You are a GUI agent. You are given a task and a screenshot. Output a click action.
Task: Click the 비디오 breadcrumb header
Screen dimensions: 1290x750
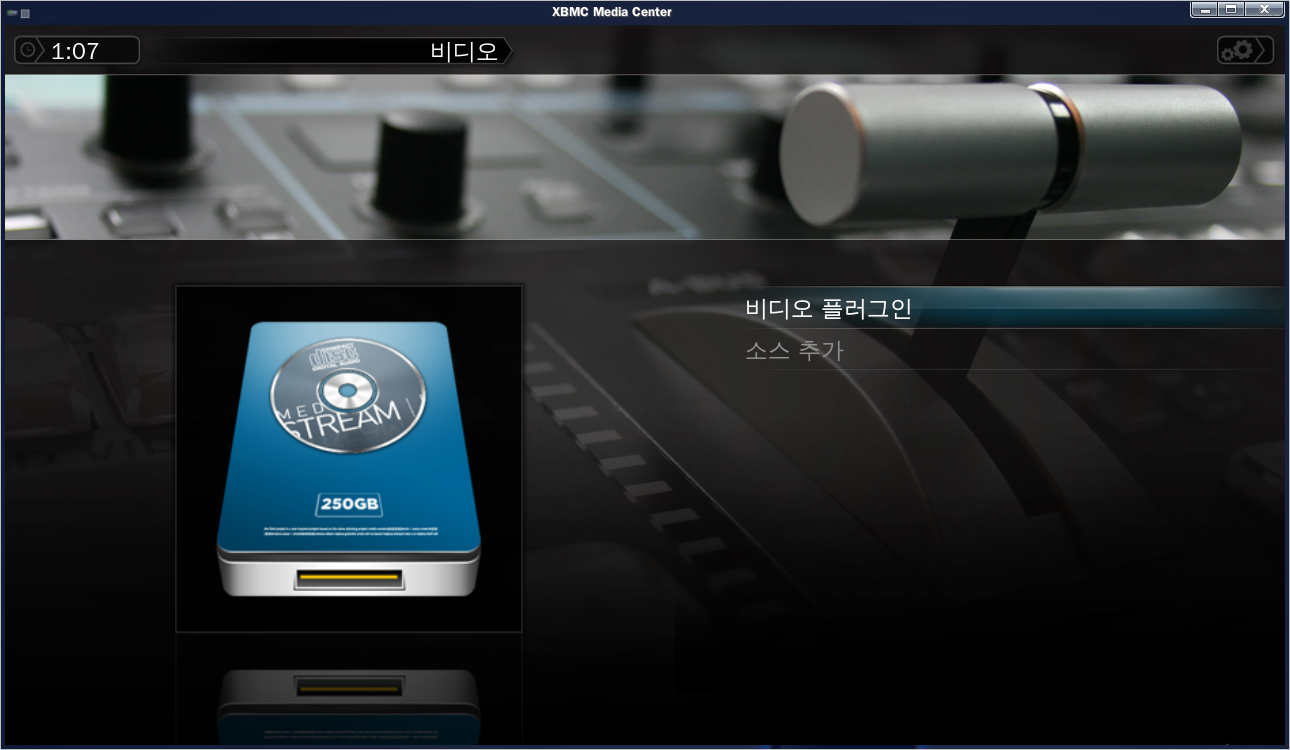[x=464, y=51]
